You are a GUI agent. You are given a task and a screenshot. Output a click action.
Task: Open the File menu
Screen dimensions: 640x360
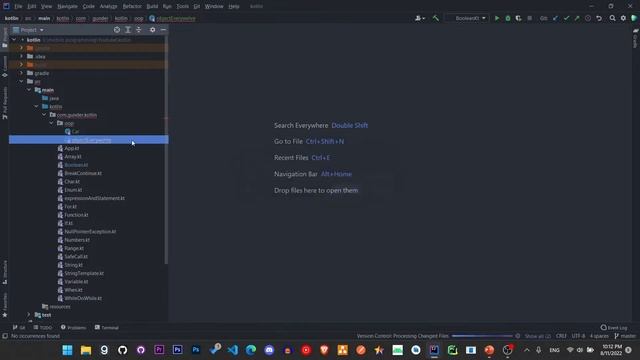coord(18,7)
